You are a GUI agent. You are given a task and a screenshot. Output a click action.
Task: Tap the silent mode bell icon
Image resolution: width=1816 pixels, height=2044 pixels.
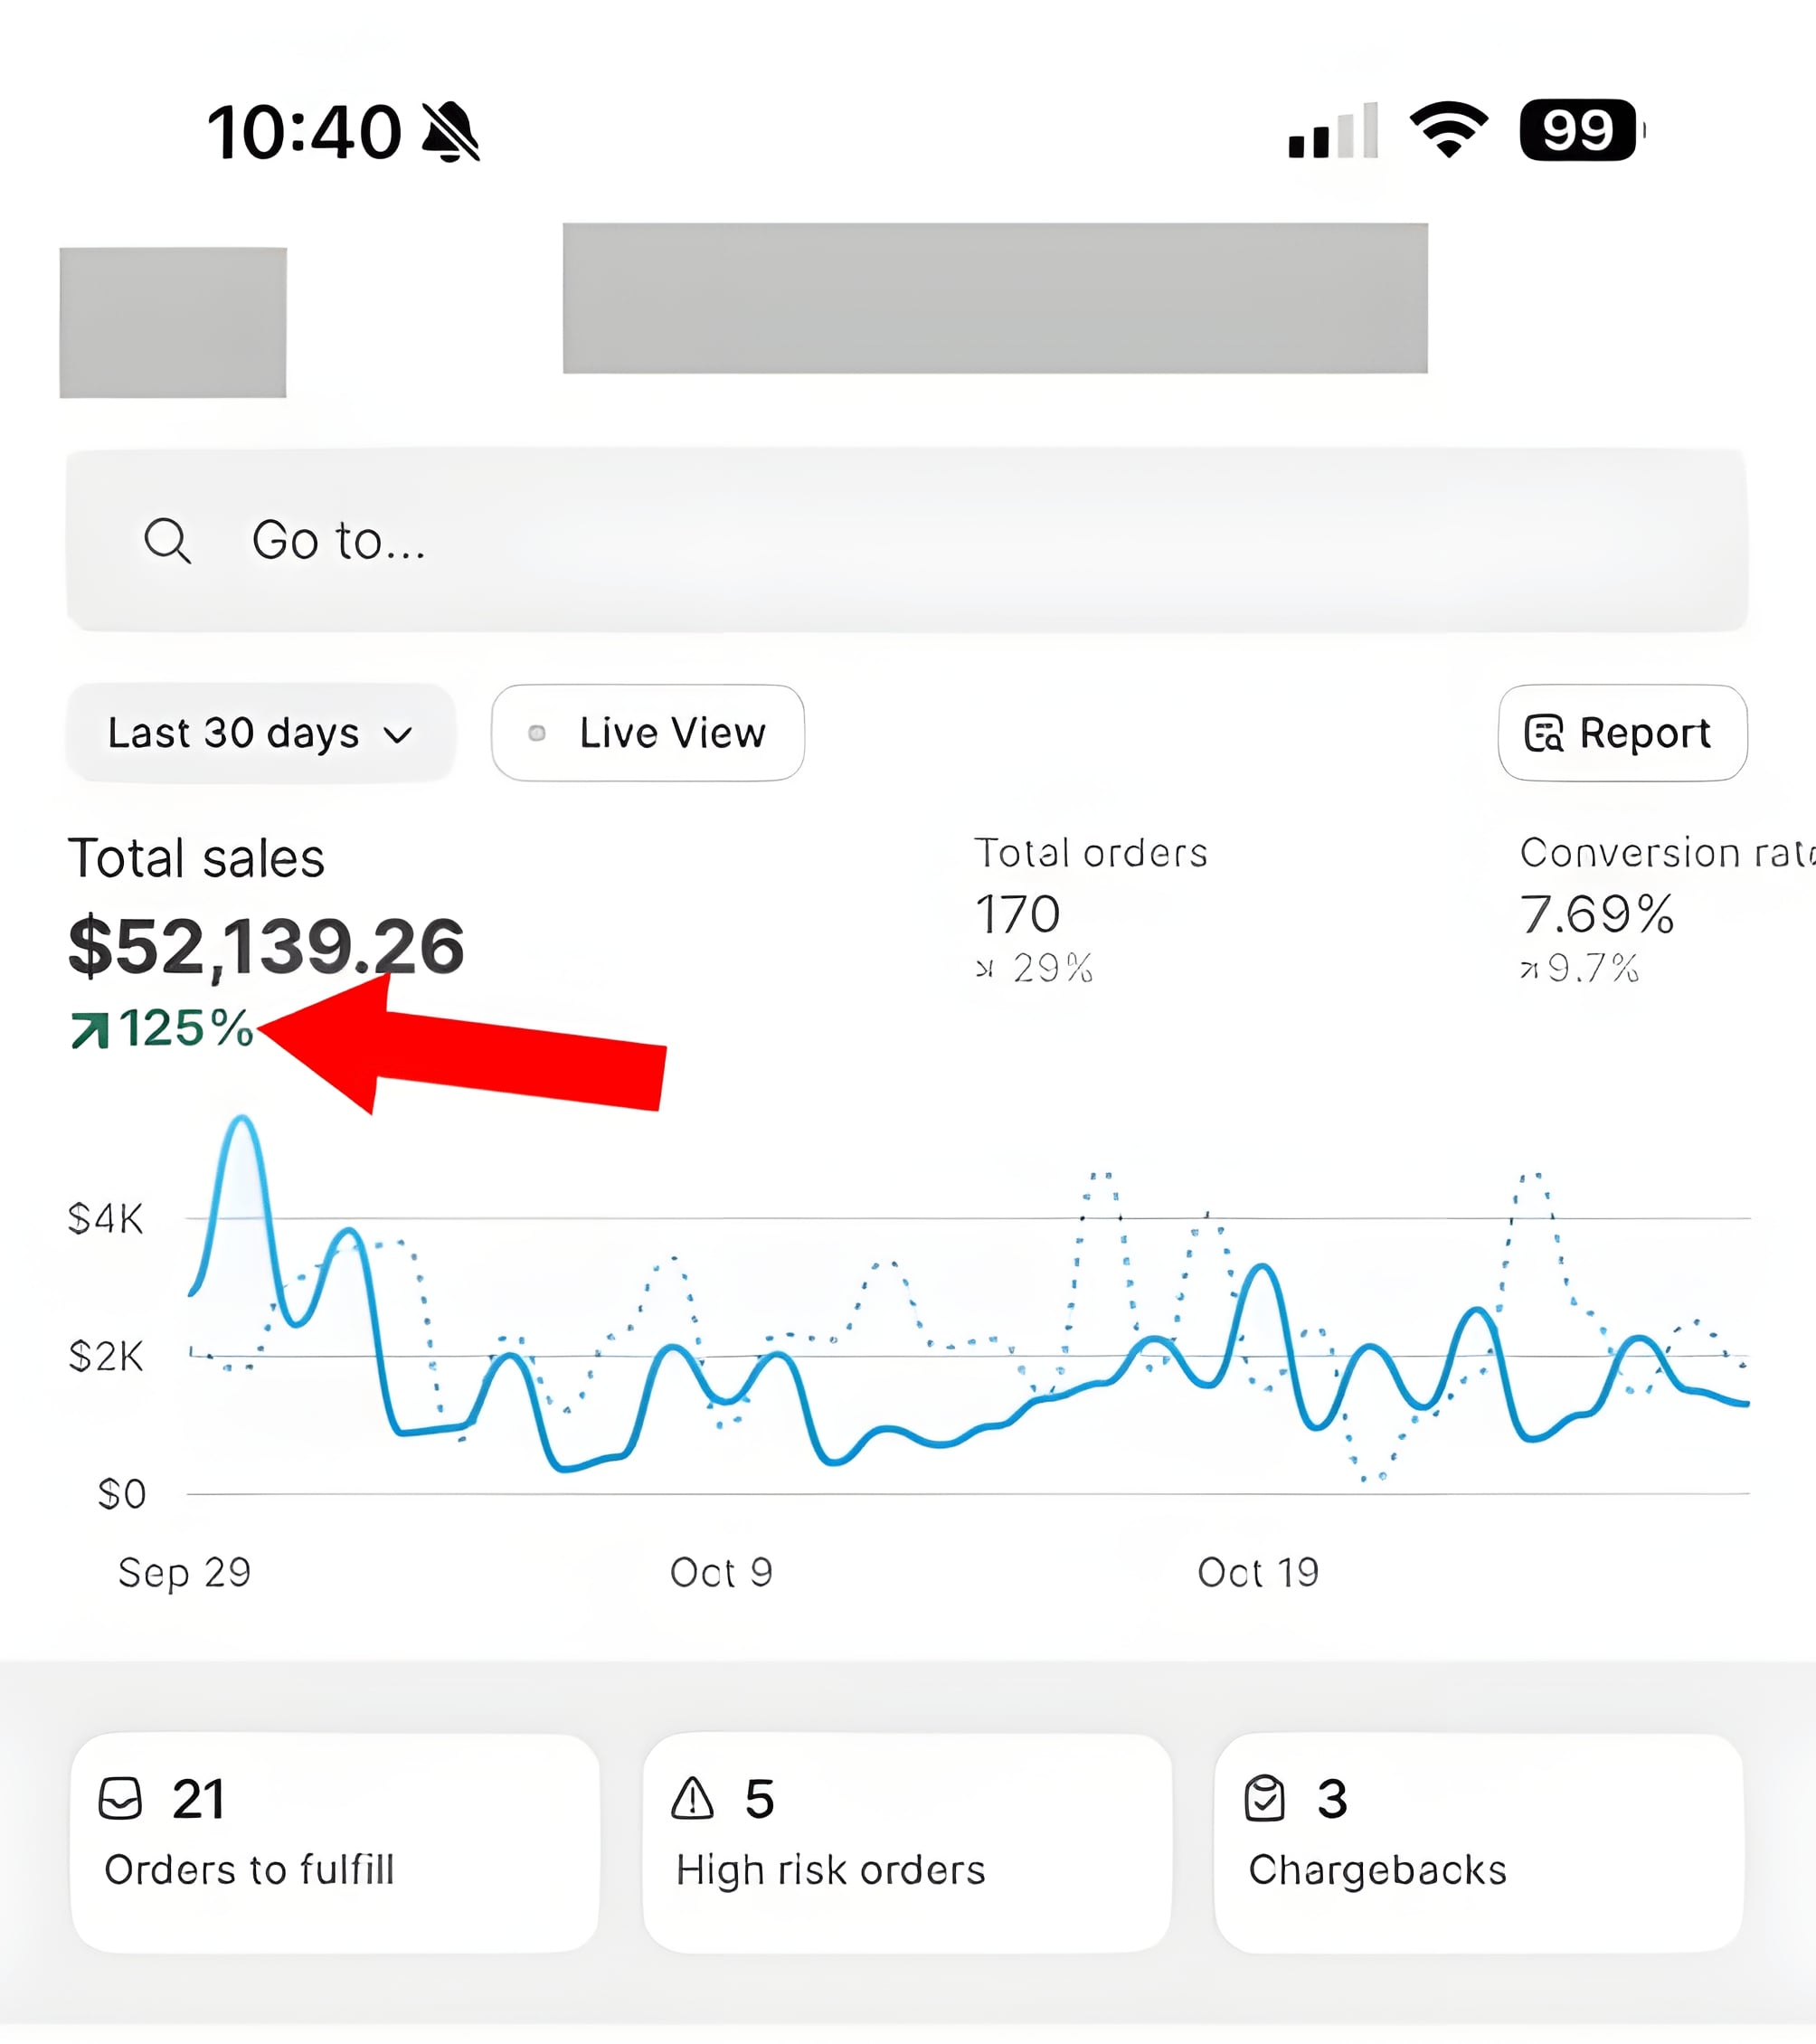(x=451, y=132)
